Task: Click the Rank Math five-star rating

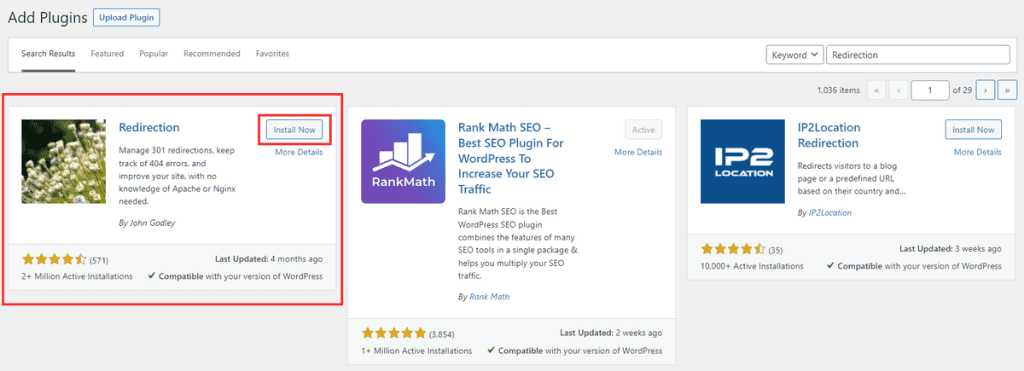Action: click(394, 334)
